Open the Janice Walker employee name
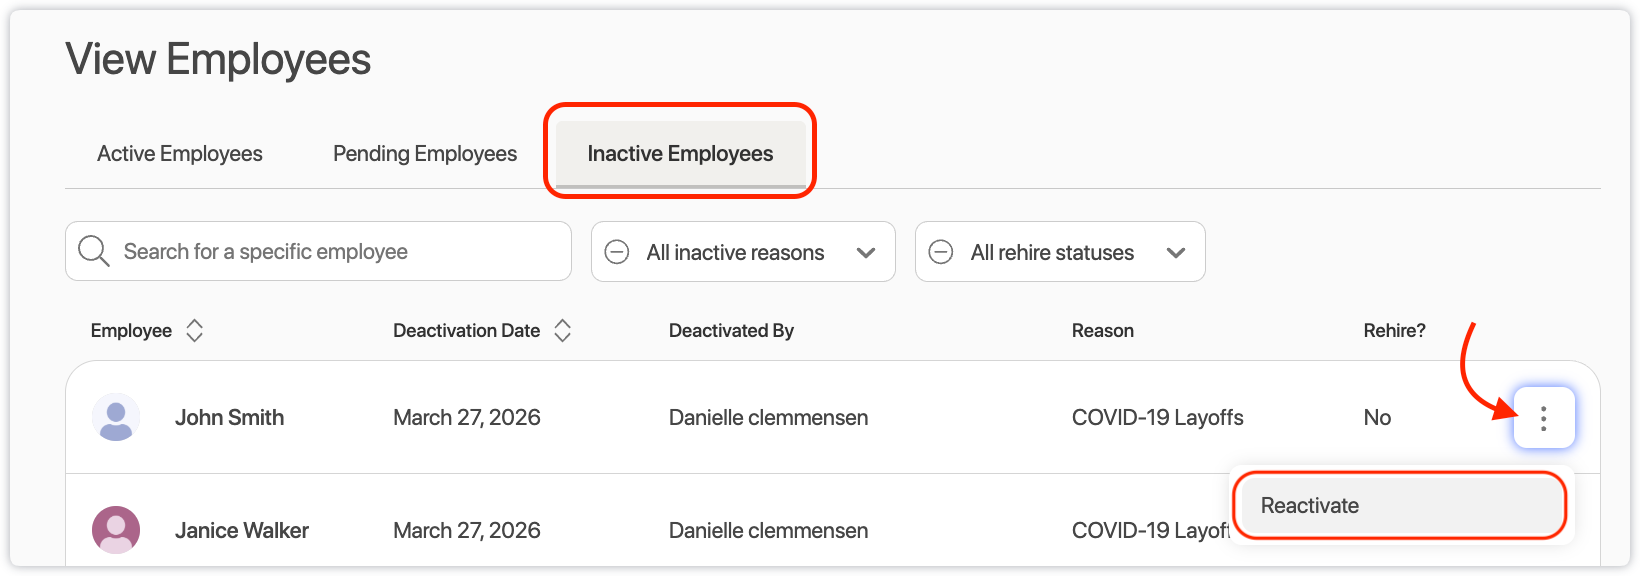 pyautogui.click(x=242, y=531)
